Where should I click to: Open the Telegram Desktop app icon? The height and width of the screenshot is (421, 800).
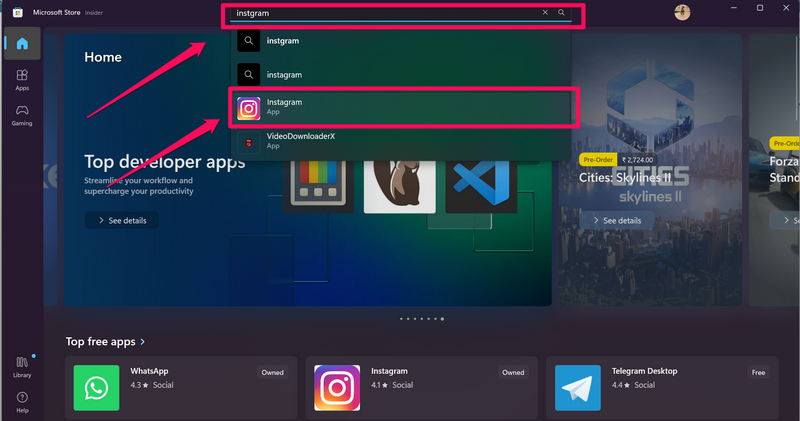pyautogui.click(x=578, y=388)
